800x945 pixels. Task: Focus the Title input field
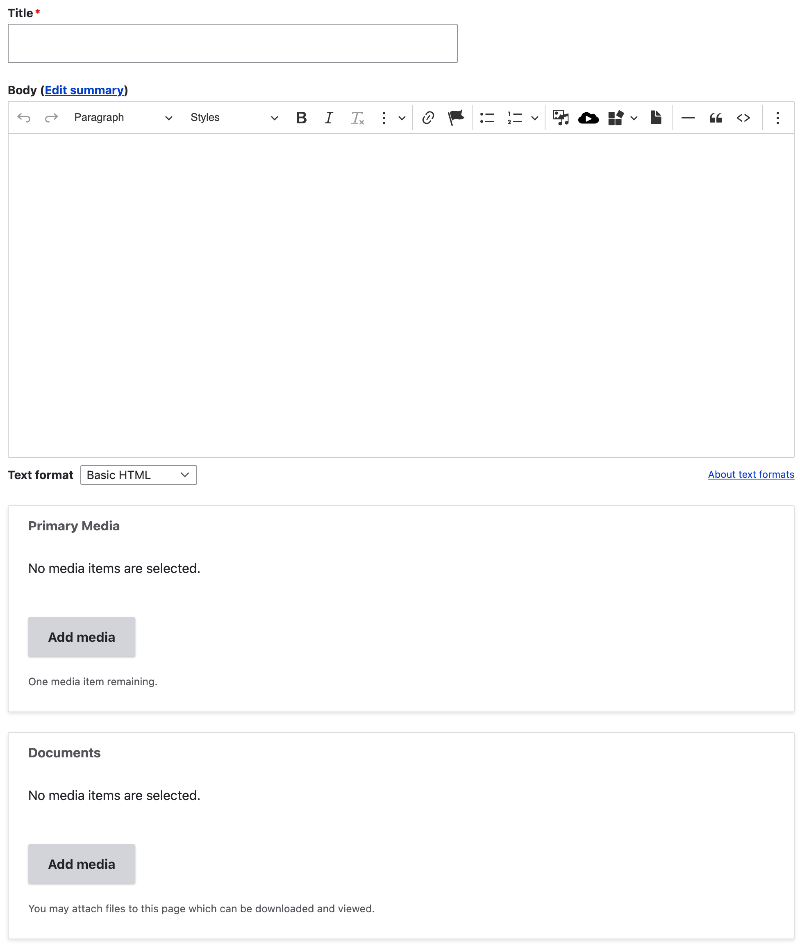point(232,44)
